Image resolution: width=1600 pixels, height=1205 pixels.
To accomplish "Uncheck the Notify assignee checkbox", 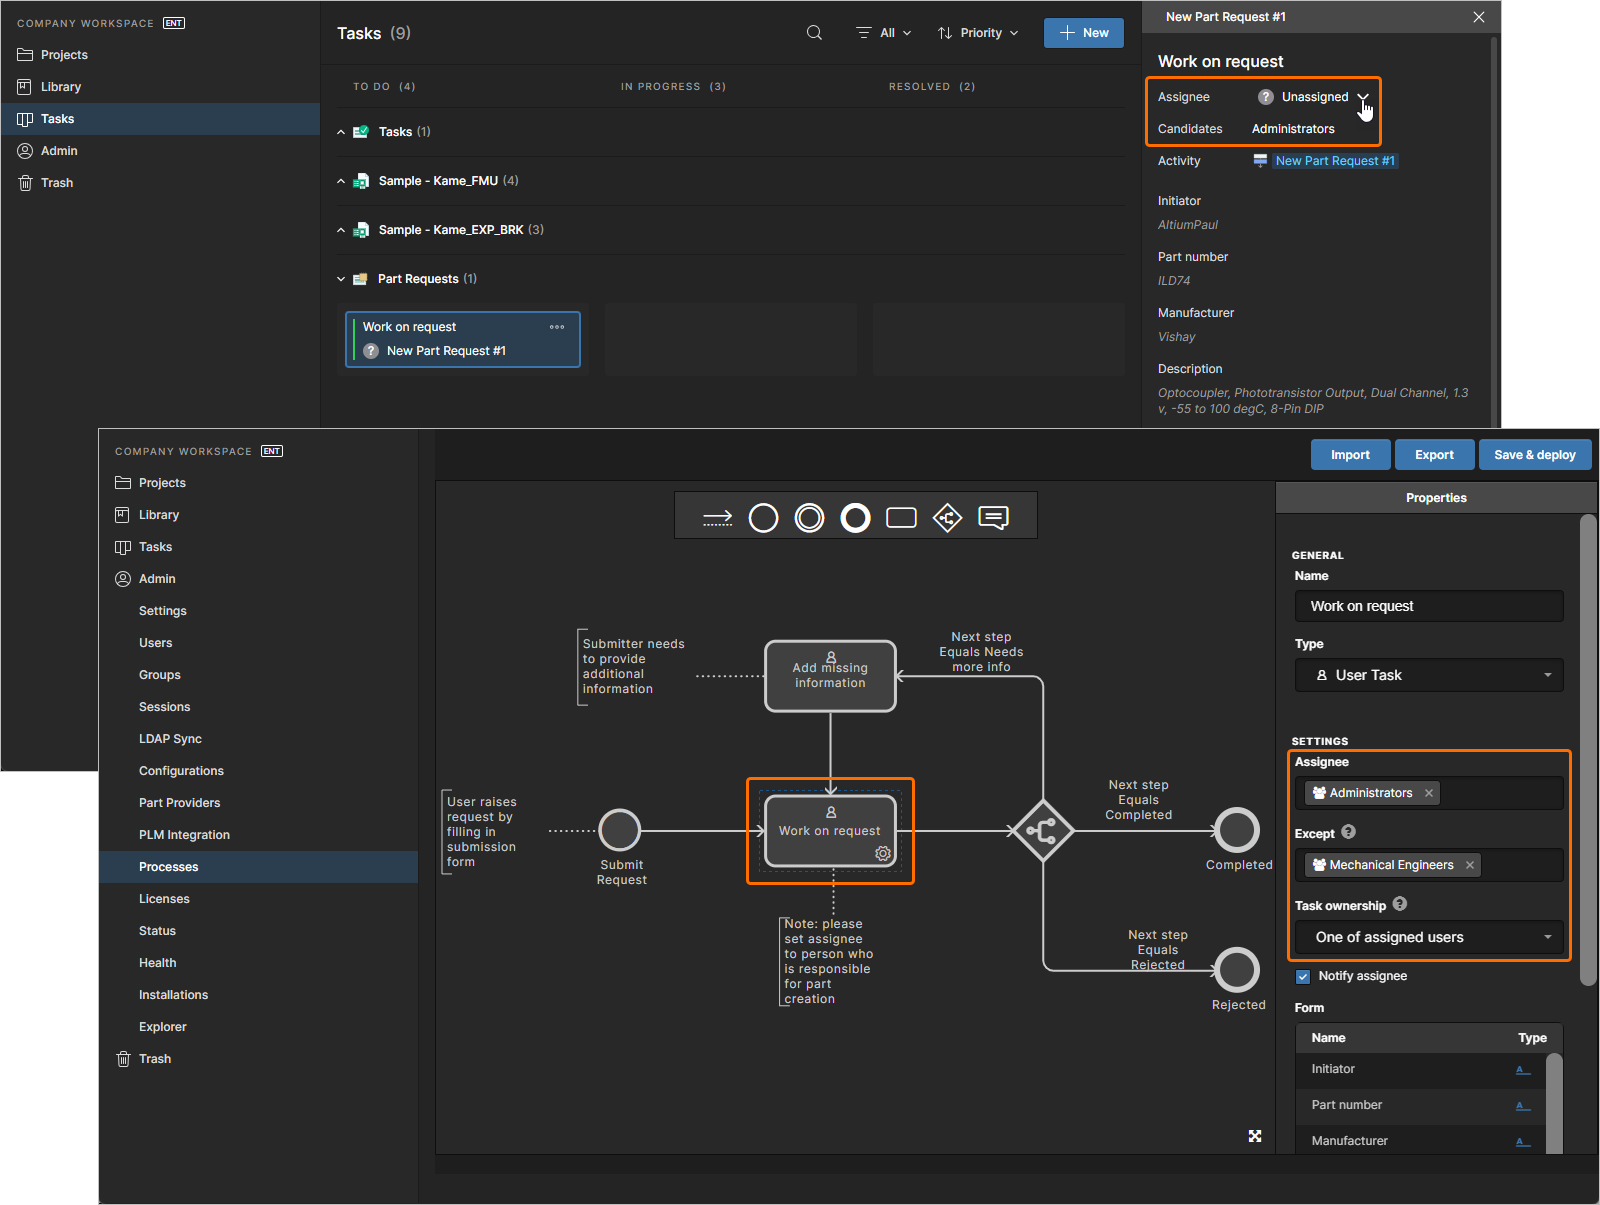I will coord(1303,976).
